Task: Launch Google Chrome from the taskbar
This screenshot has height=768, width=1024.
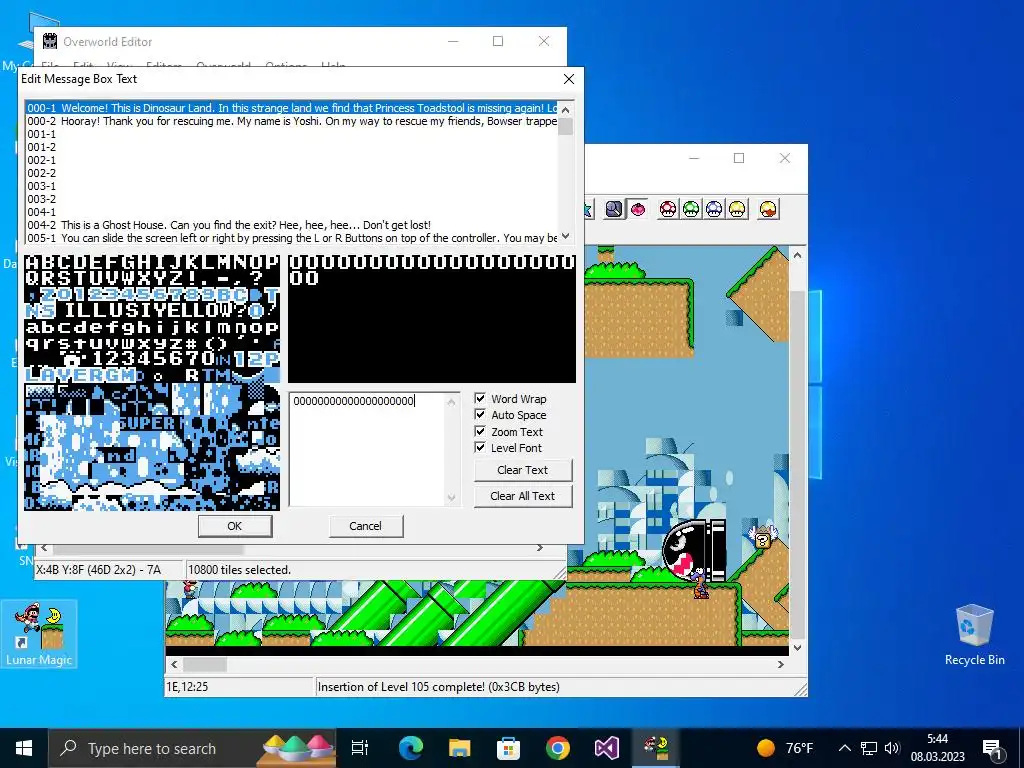Action: (558, 748)
